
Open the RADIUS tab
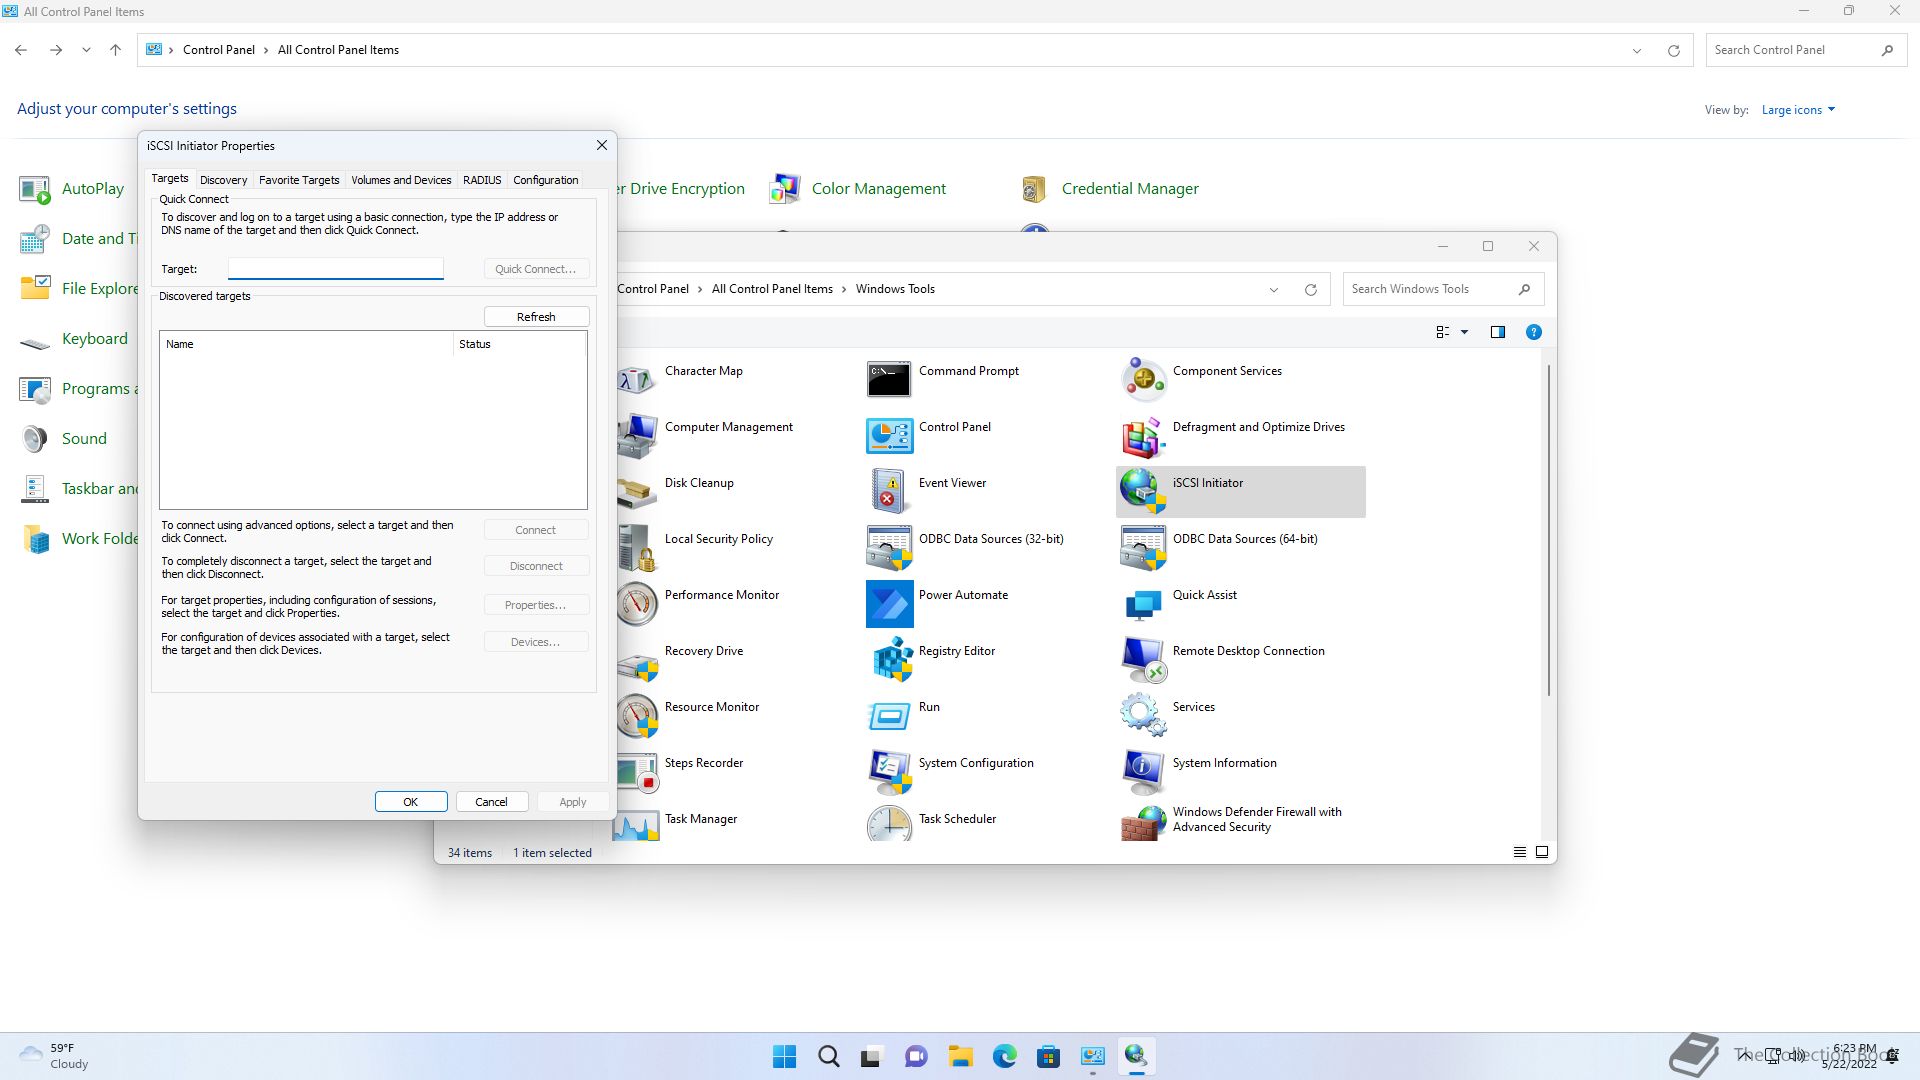482,180
